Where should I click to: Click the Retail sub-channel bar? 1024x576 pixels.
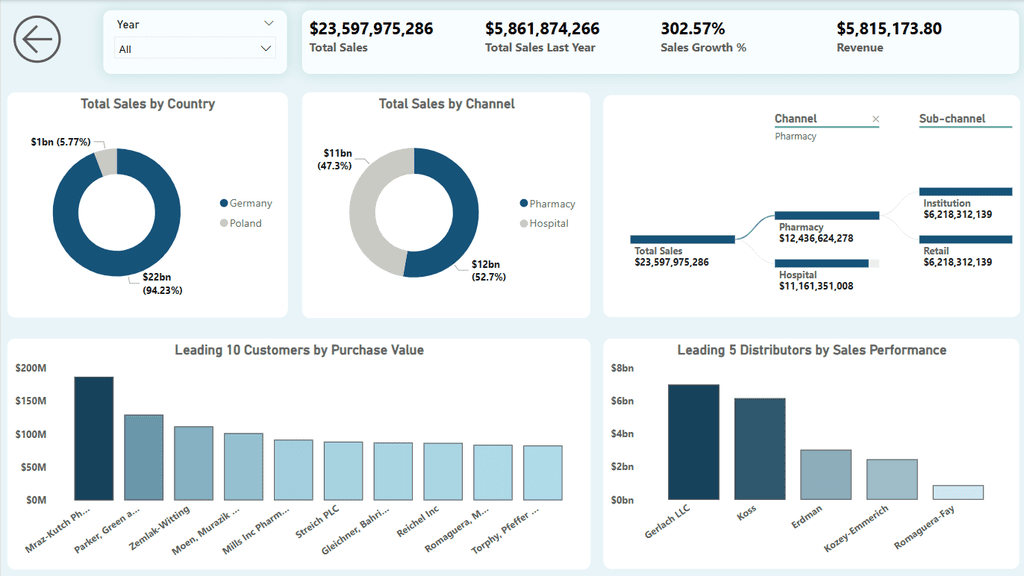point(965,240)
